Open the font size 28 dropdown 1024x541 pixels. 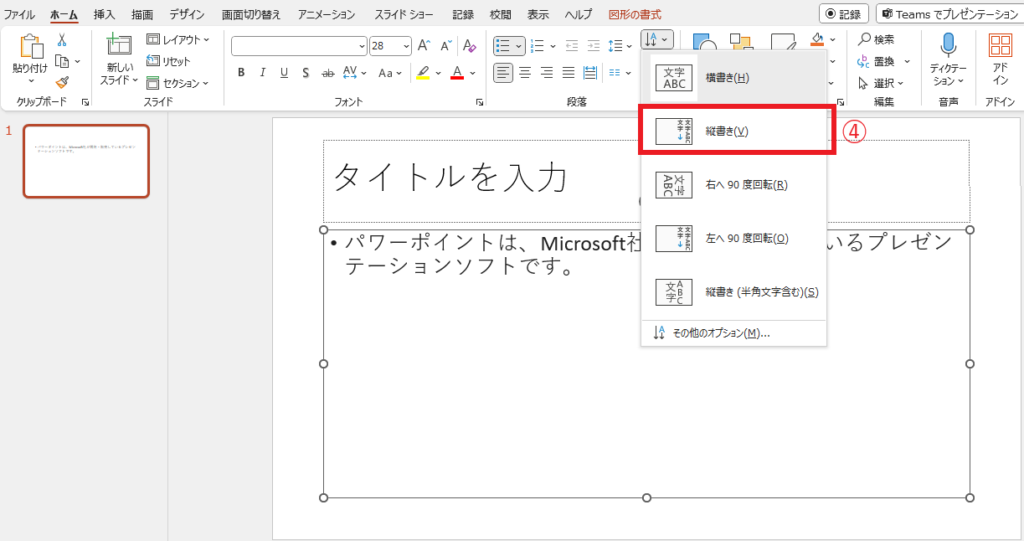[x=406, y=46]
